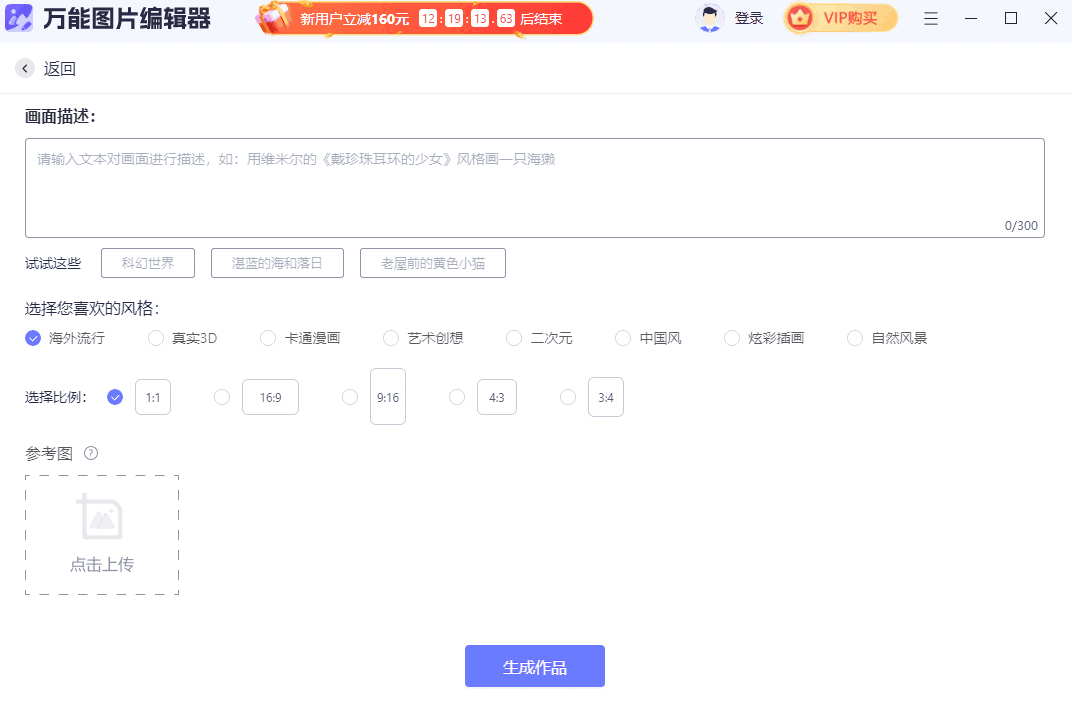
Task: Click the back arrow beside 返回
Action: 24,68
